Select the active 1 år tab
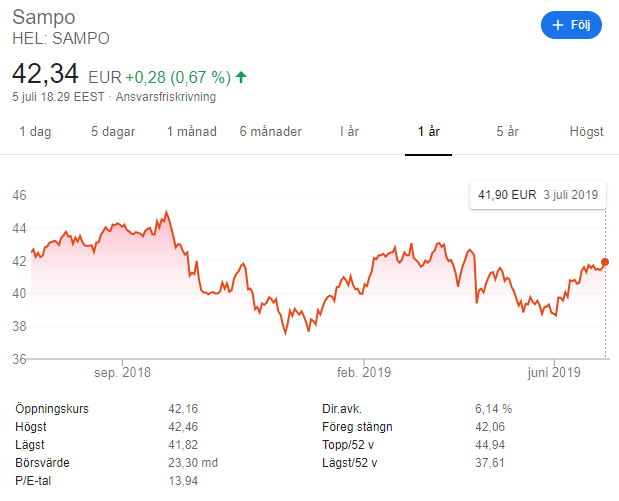The image size is (619, 501). tap(429, 131)
